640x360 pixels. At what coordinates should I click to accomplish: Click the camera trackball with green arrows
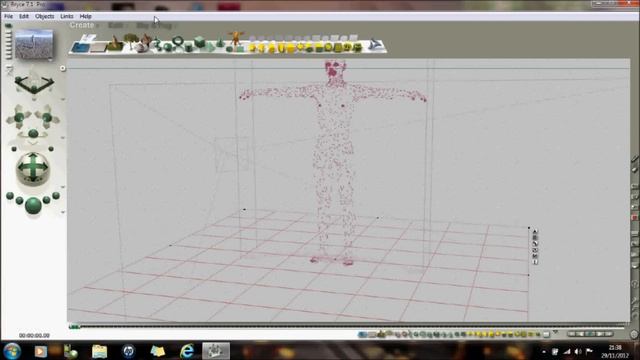coord(33,168)
